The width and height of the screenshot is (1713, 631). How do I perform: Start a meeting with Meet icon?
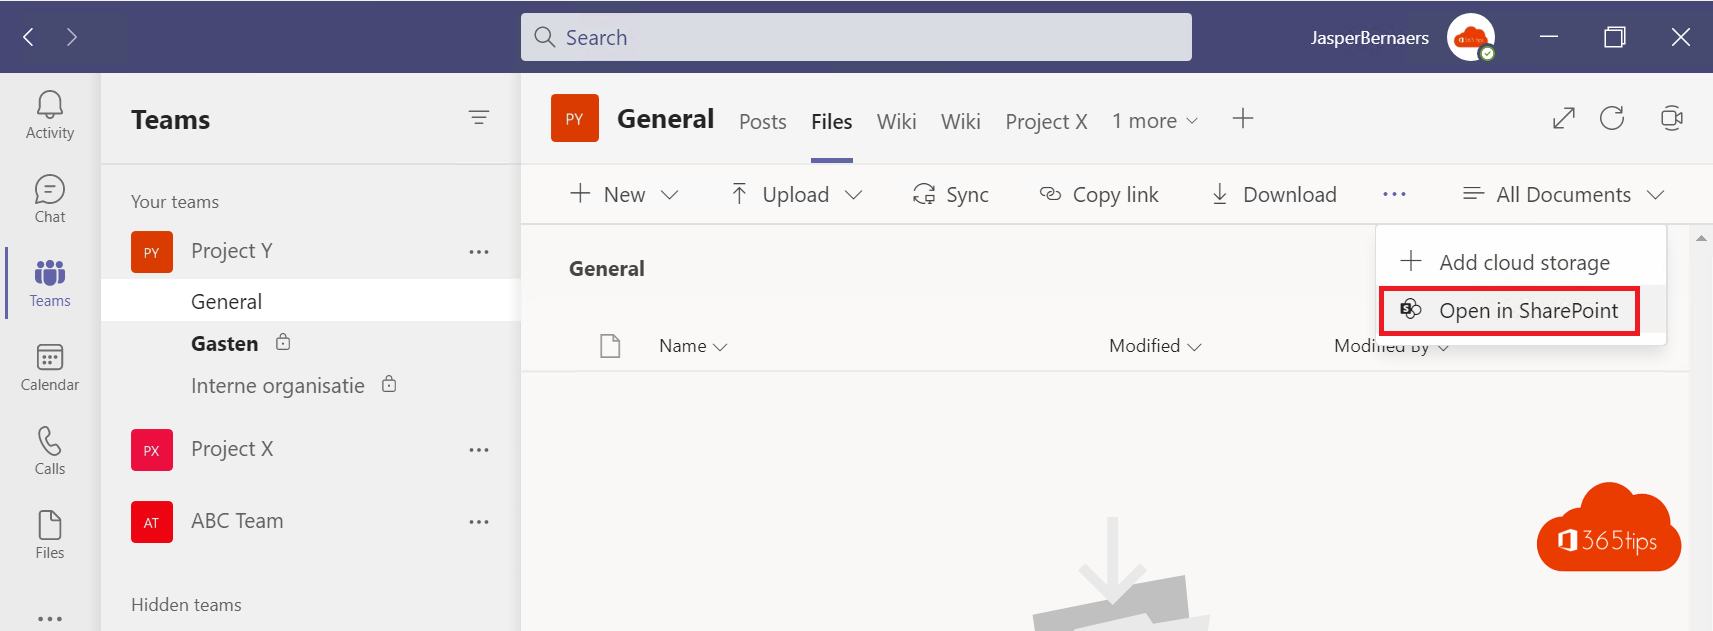click(1671, 119)
